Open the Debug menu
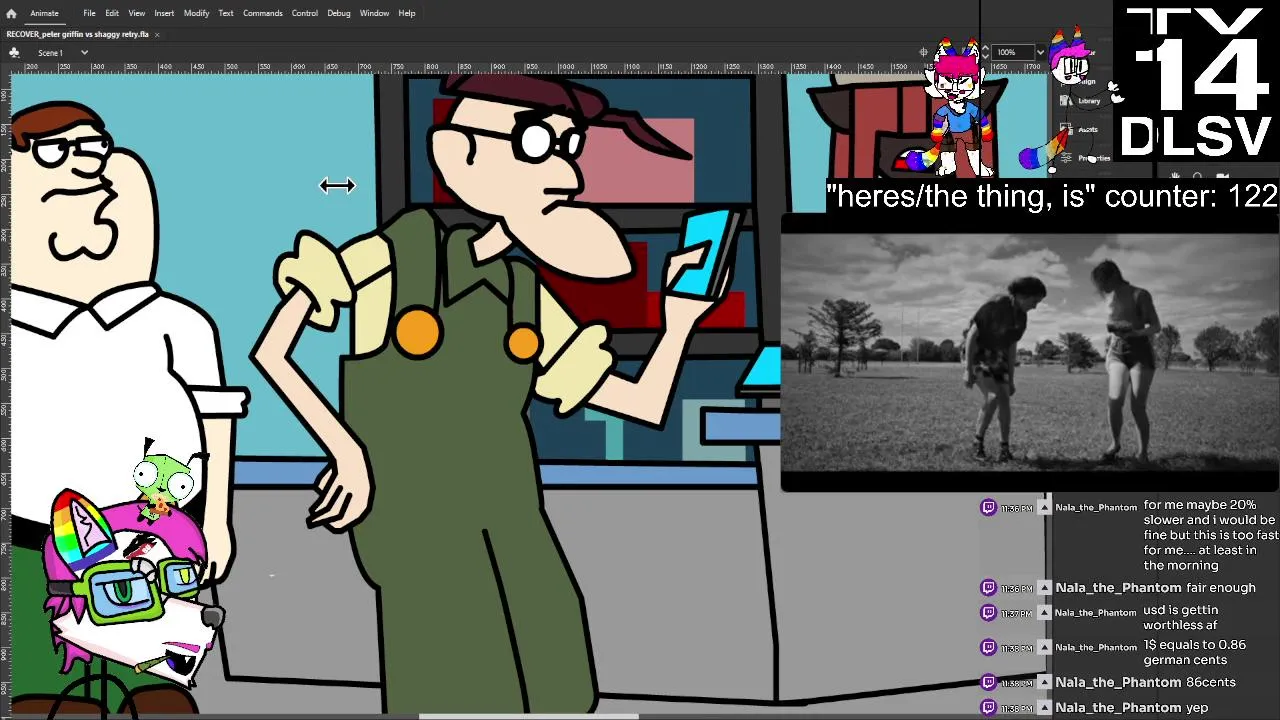 (338, 13)
